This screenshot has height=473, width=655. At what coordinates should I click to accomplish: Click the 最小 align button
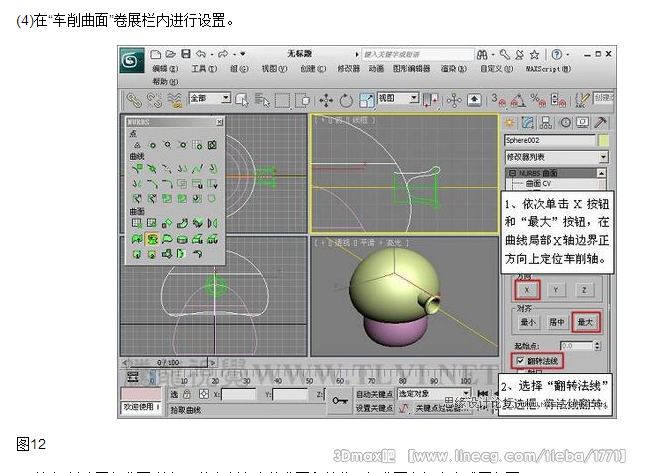(x=528, y=322)
